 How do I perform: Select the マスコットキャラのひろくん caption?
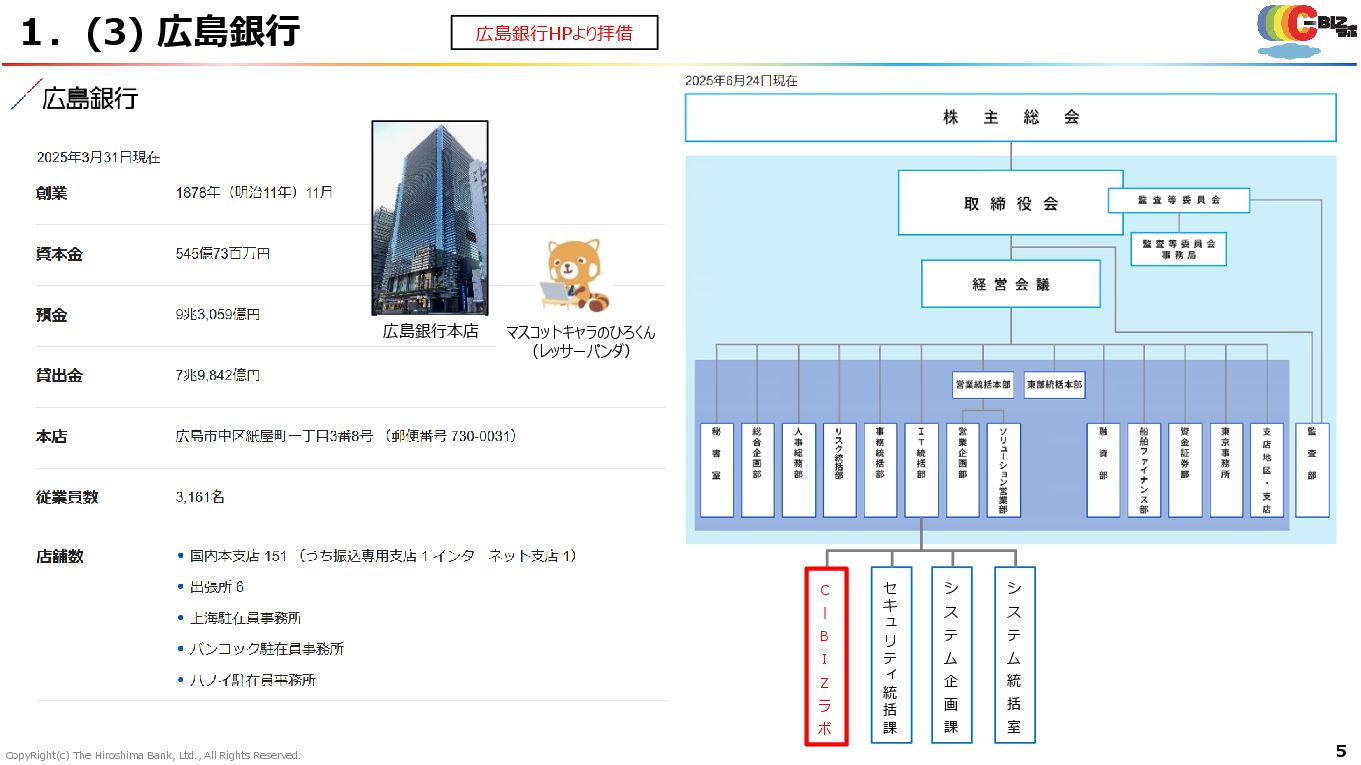pyautogui.click(x=581, y=341)
